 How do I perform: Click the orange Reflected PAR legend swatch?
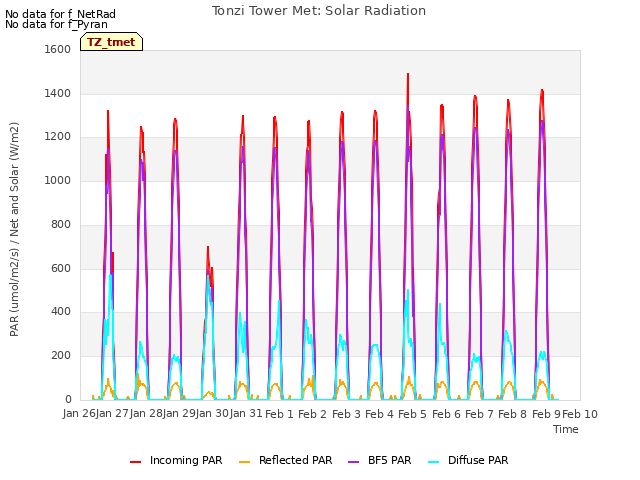(244, 462)
